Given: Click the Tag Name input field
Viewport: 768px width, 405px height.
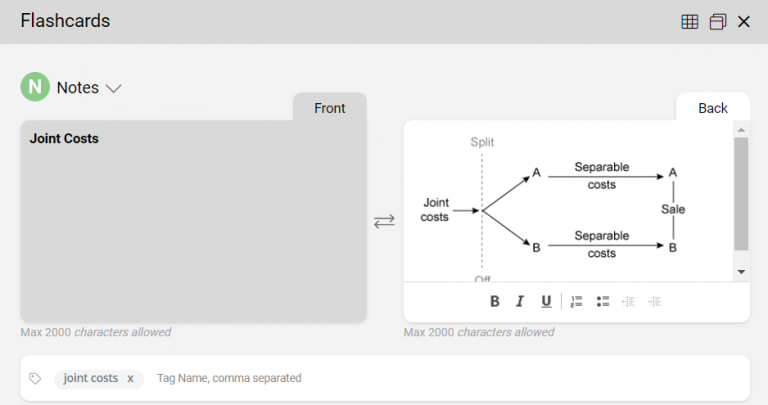Looking at the screenshot, I should (400, 379).
